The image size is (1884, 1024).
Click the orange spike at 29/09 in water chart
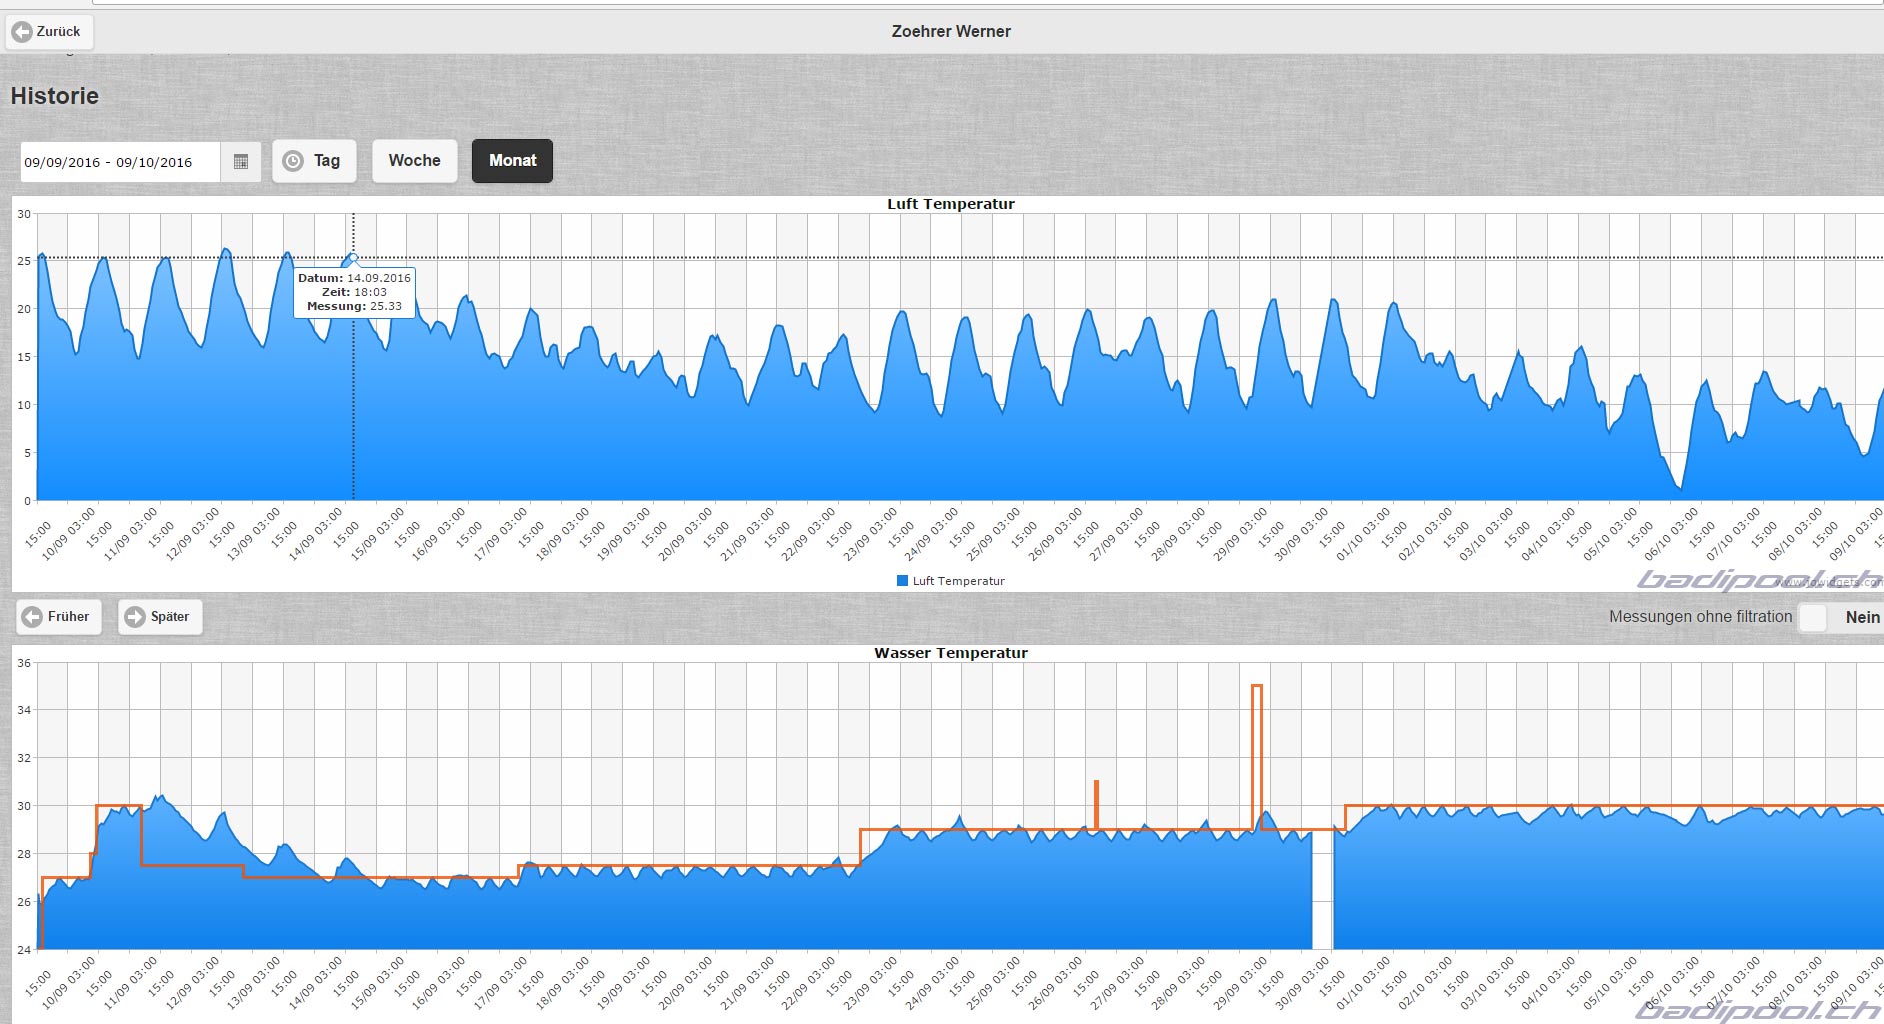pyautogui.click(x=1257, y=756)
